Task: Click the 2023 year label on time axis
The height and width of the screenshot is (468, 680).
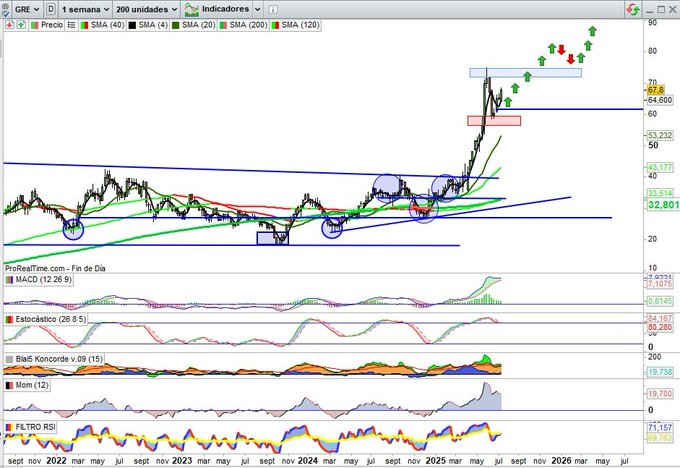Action: tap(182, 461)
